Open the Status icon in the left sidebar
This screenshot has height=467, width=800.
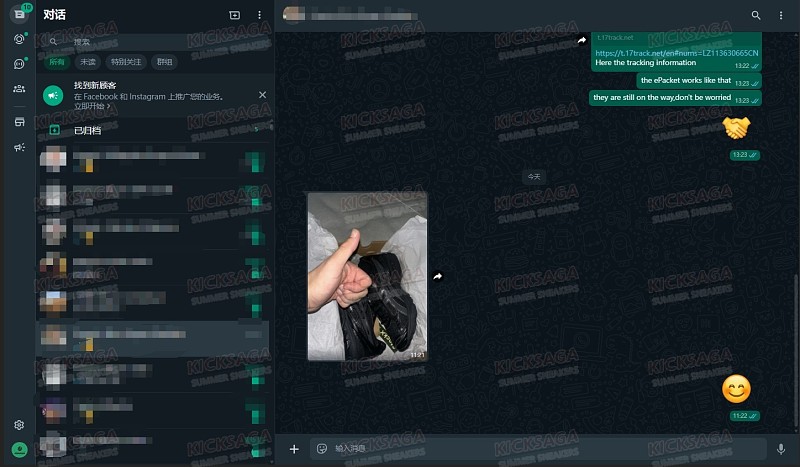point(19,39)
